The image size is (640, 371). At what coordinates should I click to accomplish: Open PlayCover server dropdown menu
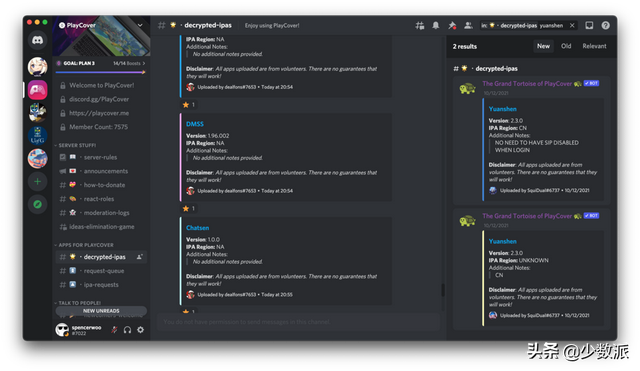(140, 25)
